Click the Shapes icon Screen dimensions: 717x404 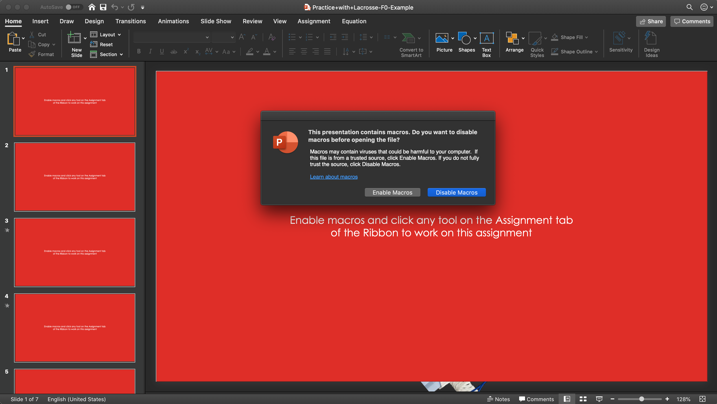click(x=465, y=38)
